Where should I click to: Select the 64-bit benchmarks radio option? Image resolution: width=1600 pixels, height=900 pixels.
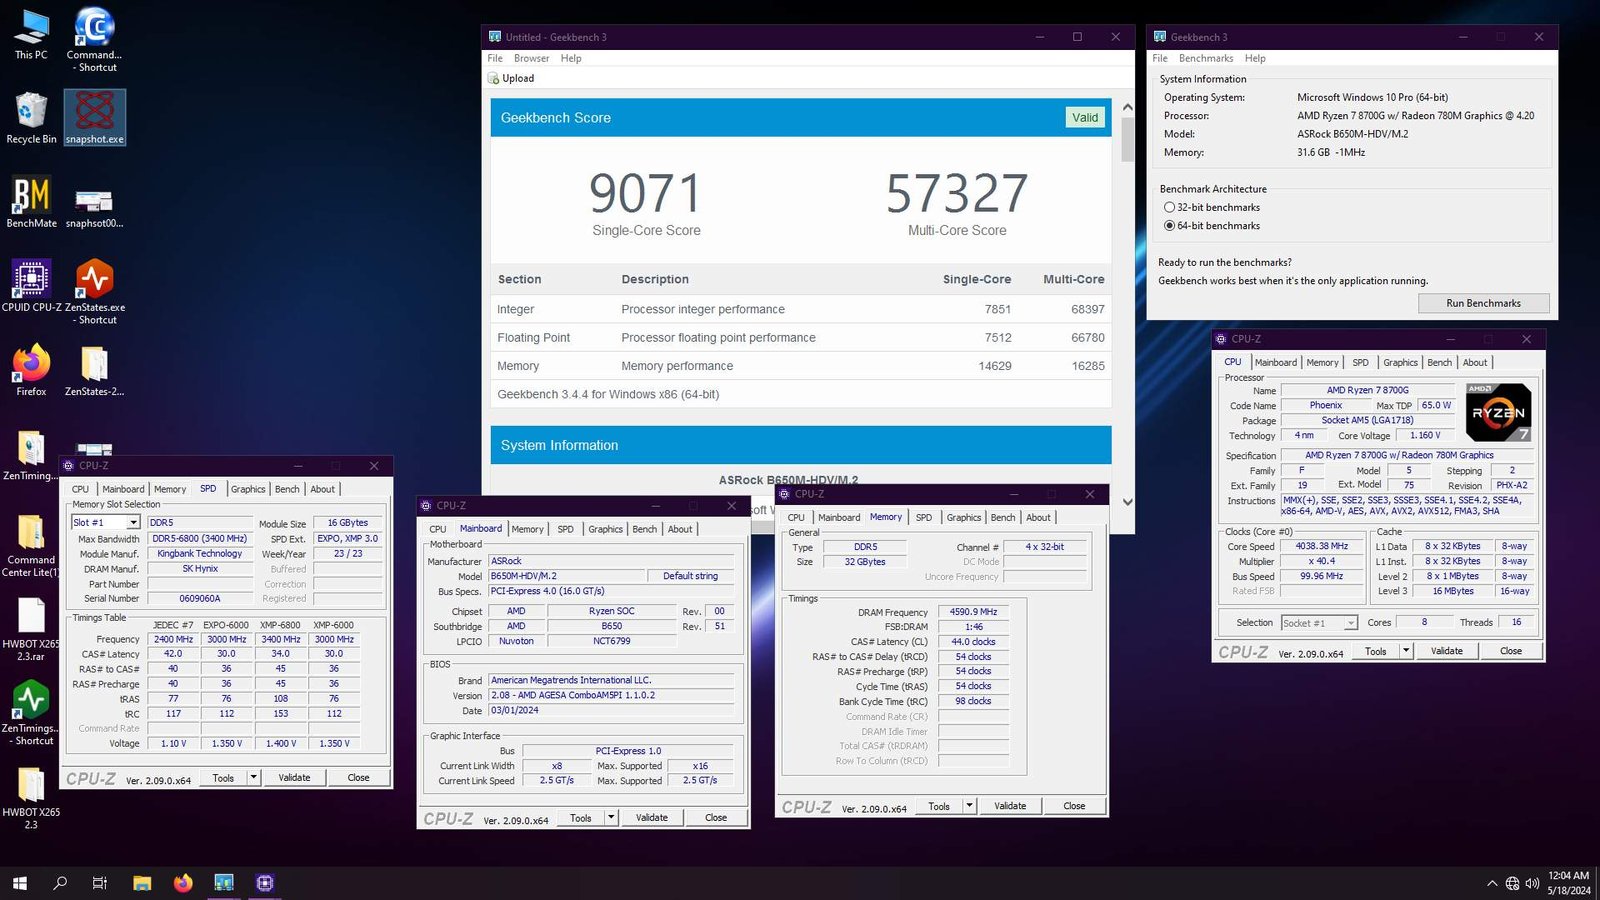[x=1169, y=226]
